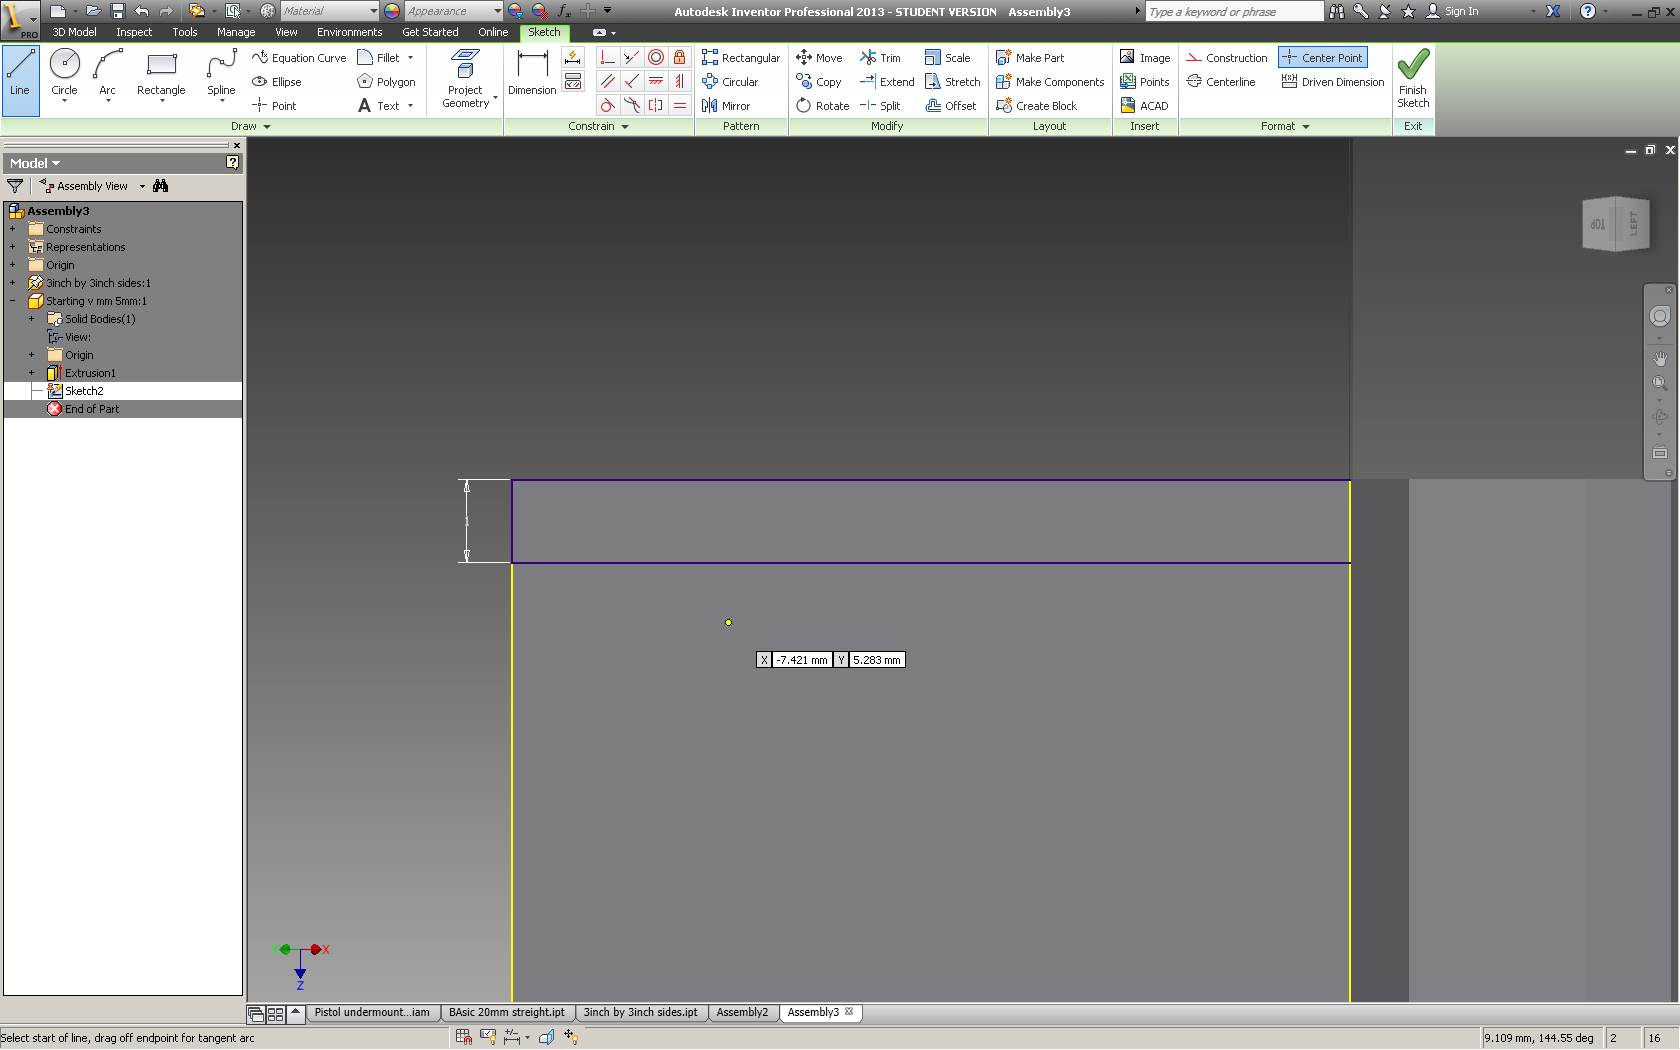Collapse the Starting v mm 5mm:1 node

point(12,301)
